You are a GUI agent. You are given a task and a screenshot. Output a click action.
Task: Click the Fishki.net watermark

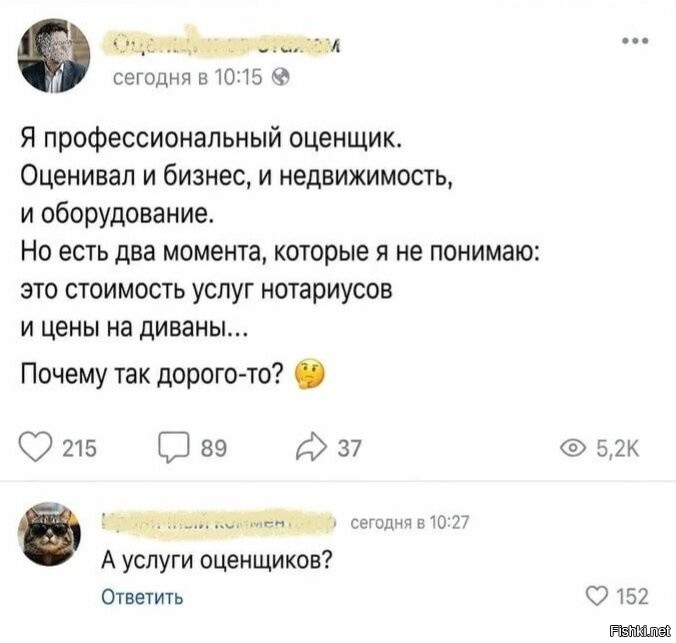[641, 632]
